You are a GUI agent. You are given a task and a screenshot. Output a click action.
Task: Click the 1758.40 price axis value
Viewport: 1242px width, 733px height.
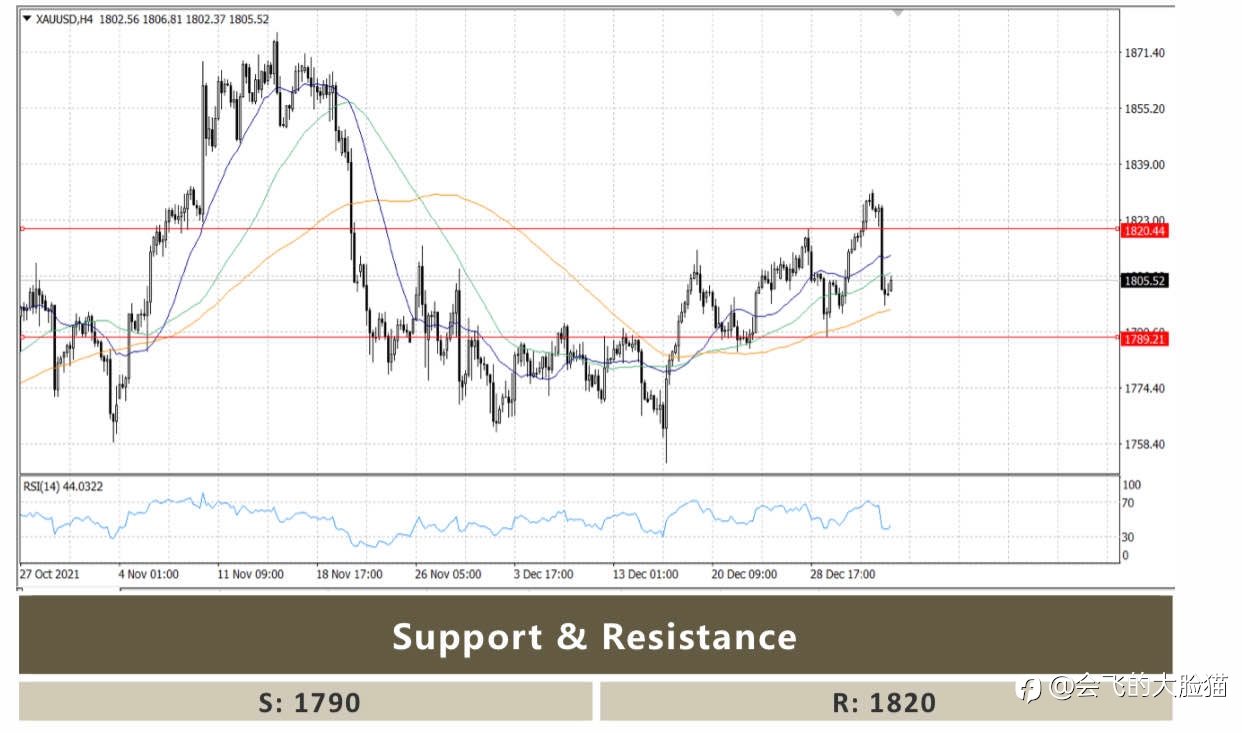point(1144,445)
